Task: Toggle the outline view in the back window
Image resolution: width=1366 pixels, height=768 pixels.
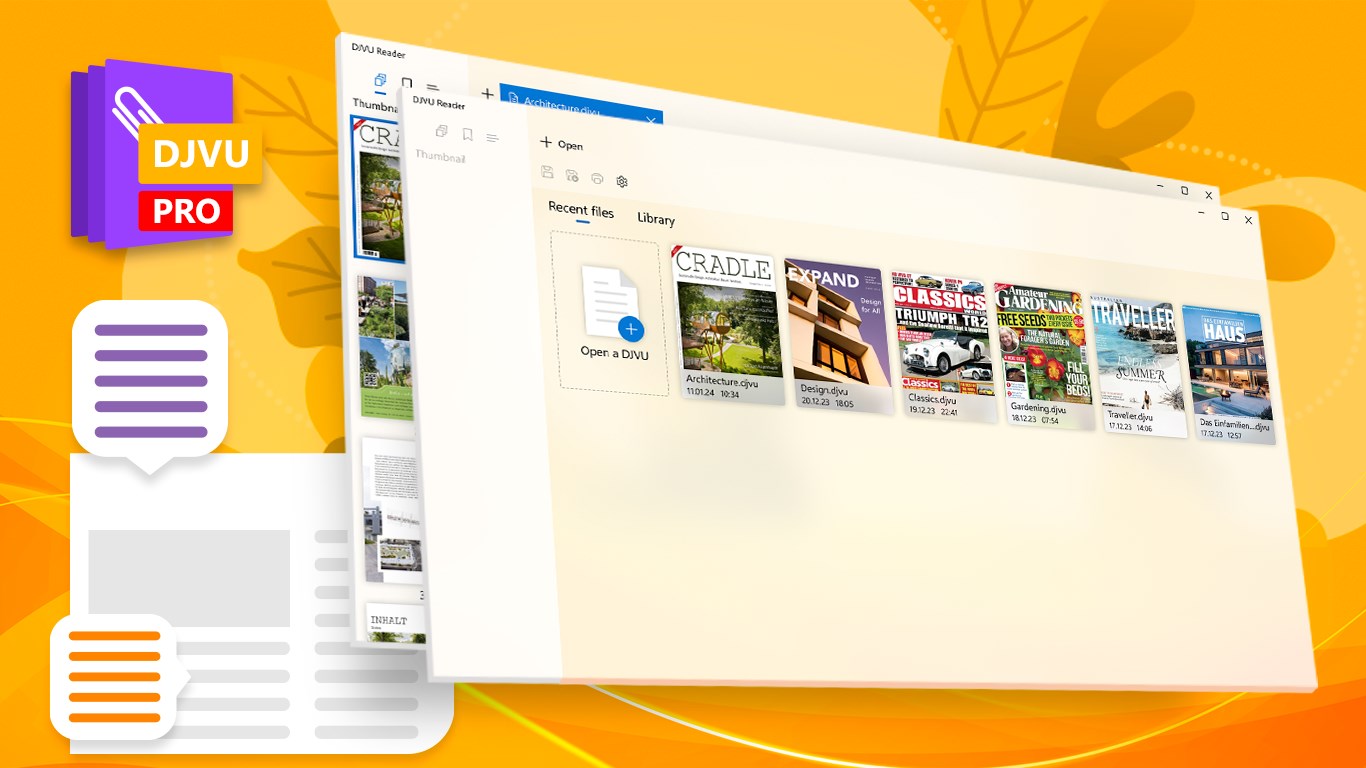Action: (432, 86)
